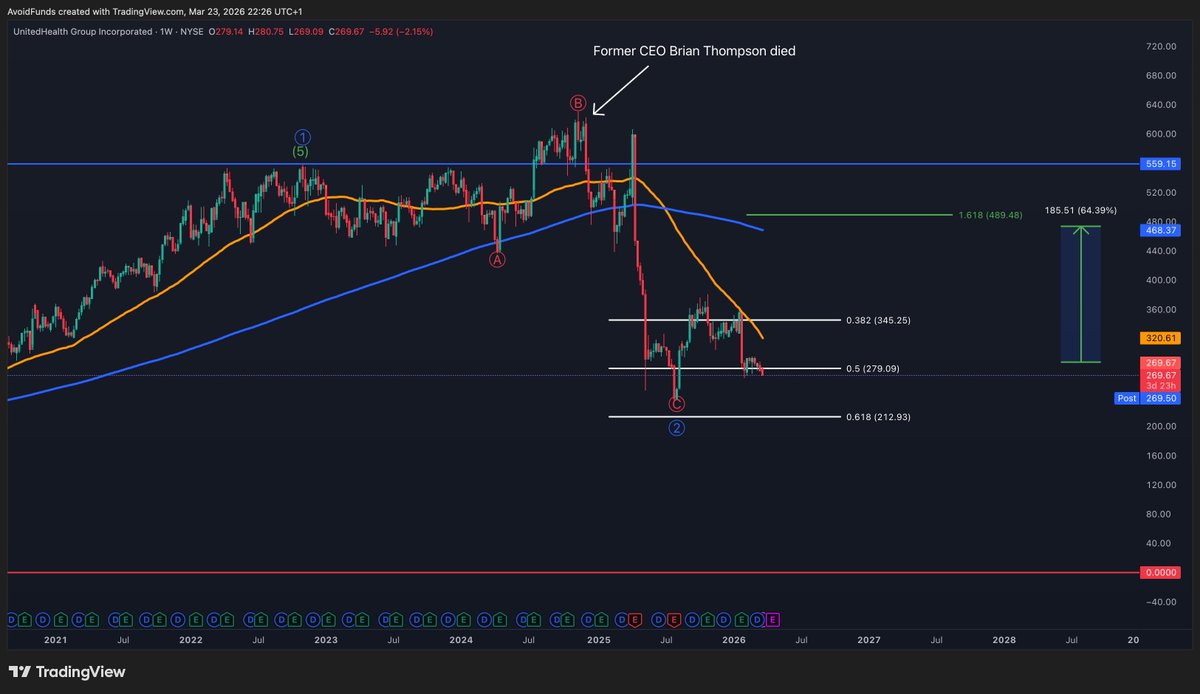Click the red 0.0000 price tag

tap(1158, 573)
